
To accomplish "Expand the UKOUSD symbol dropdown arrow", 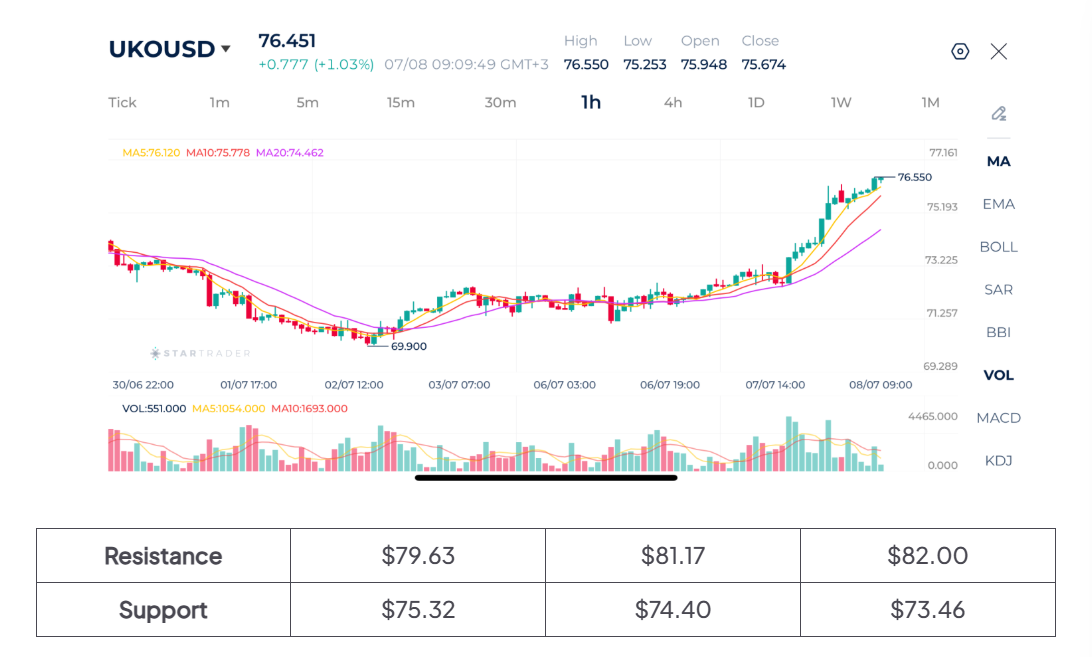I will tap(226, 49).
